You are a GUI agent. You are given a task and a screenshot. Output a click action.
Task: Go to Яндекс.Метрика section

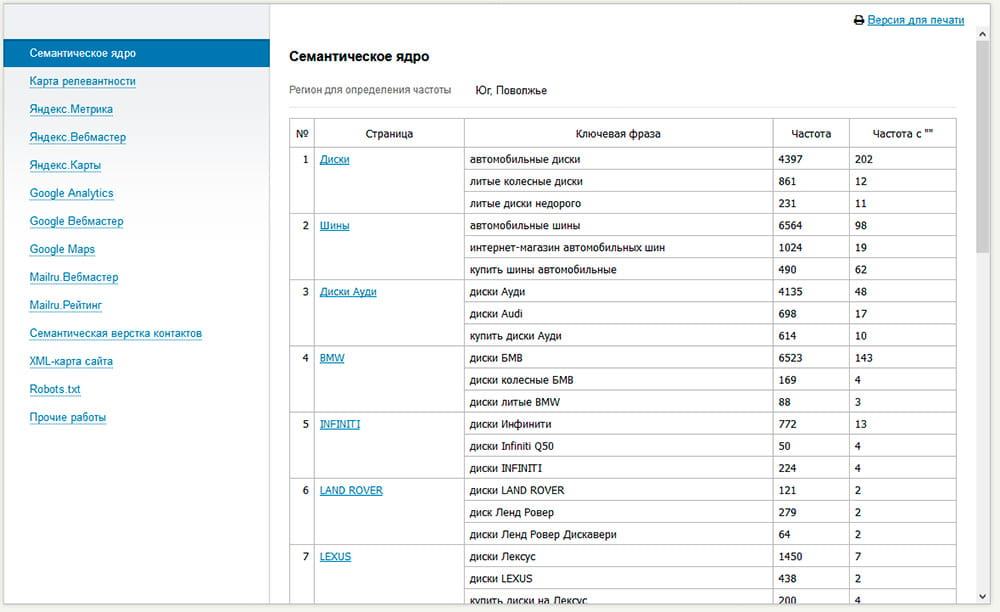(x=71, y=109)
